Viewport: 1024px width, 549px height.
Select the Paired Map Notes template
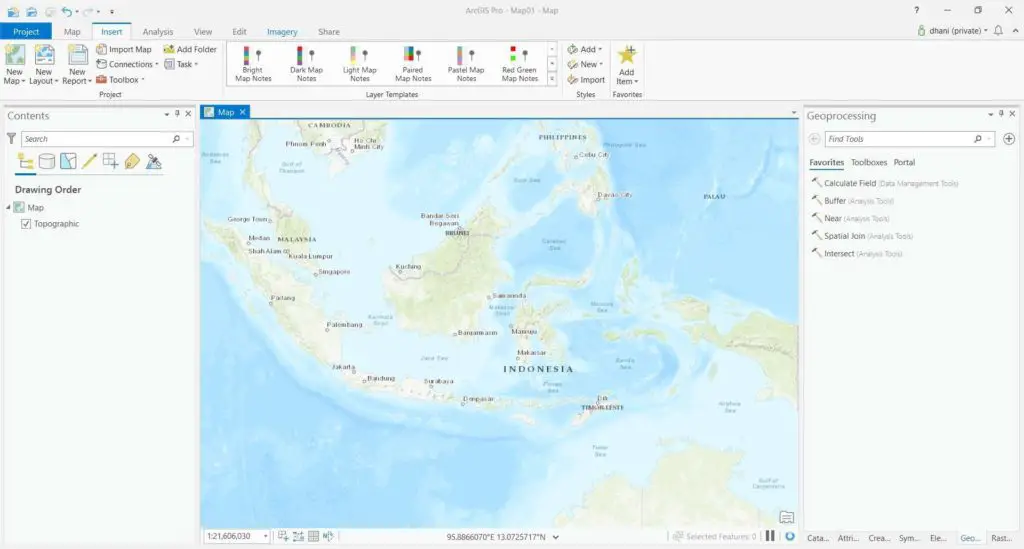point(413,64)
